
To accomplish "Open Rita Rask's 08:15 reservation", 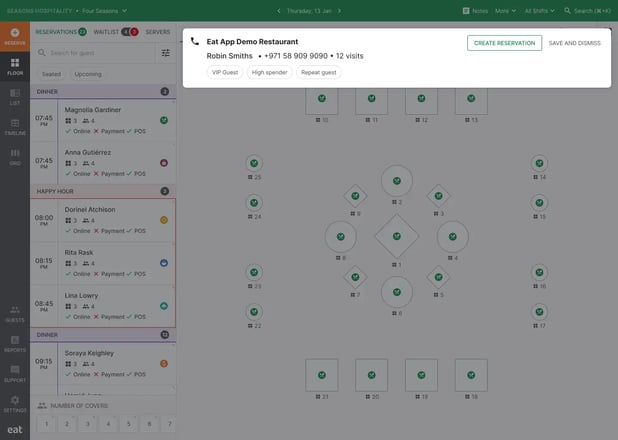I will 103,263.
